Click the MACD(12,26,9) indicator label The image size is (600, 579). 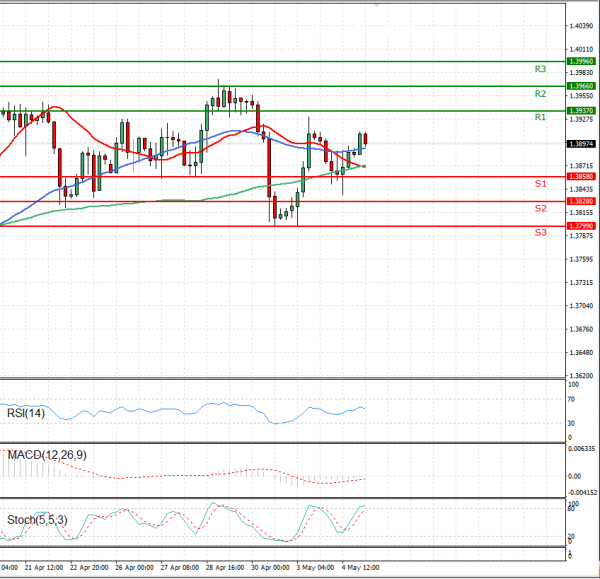(46, 455)
